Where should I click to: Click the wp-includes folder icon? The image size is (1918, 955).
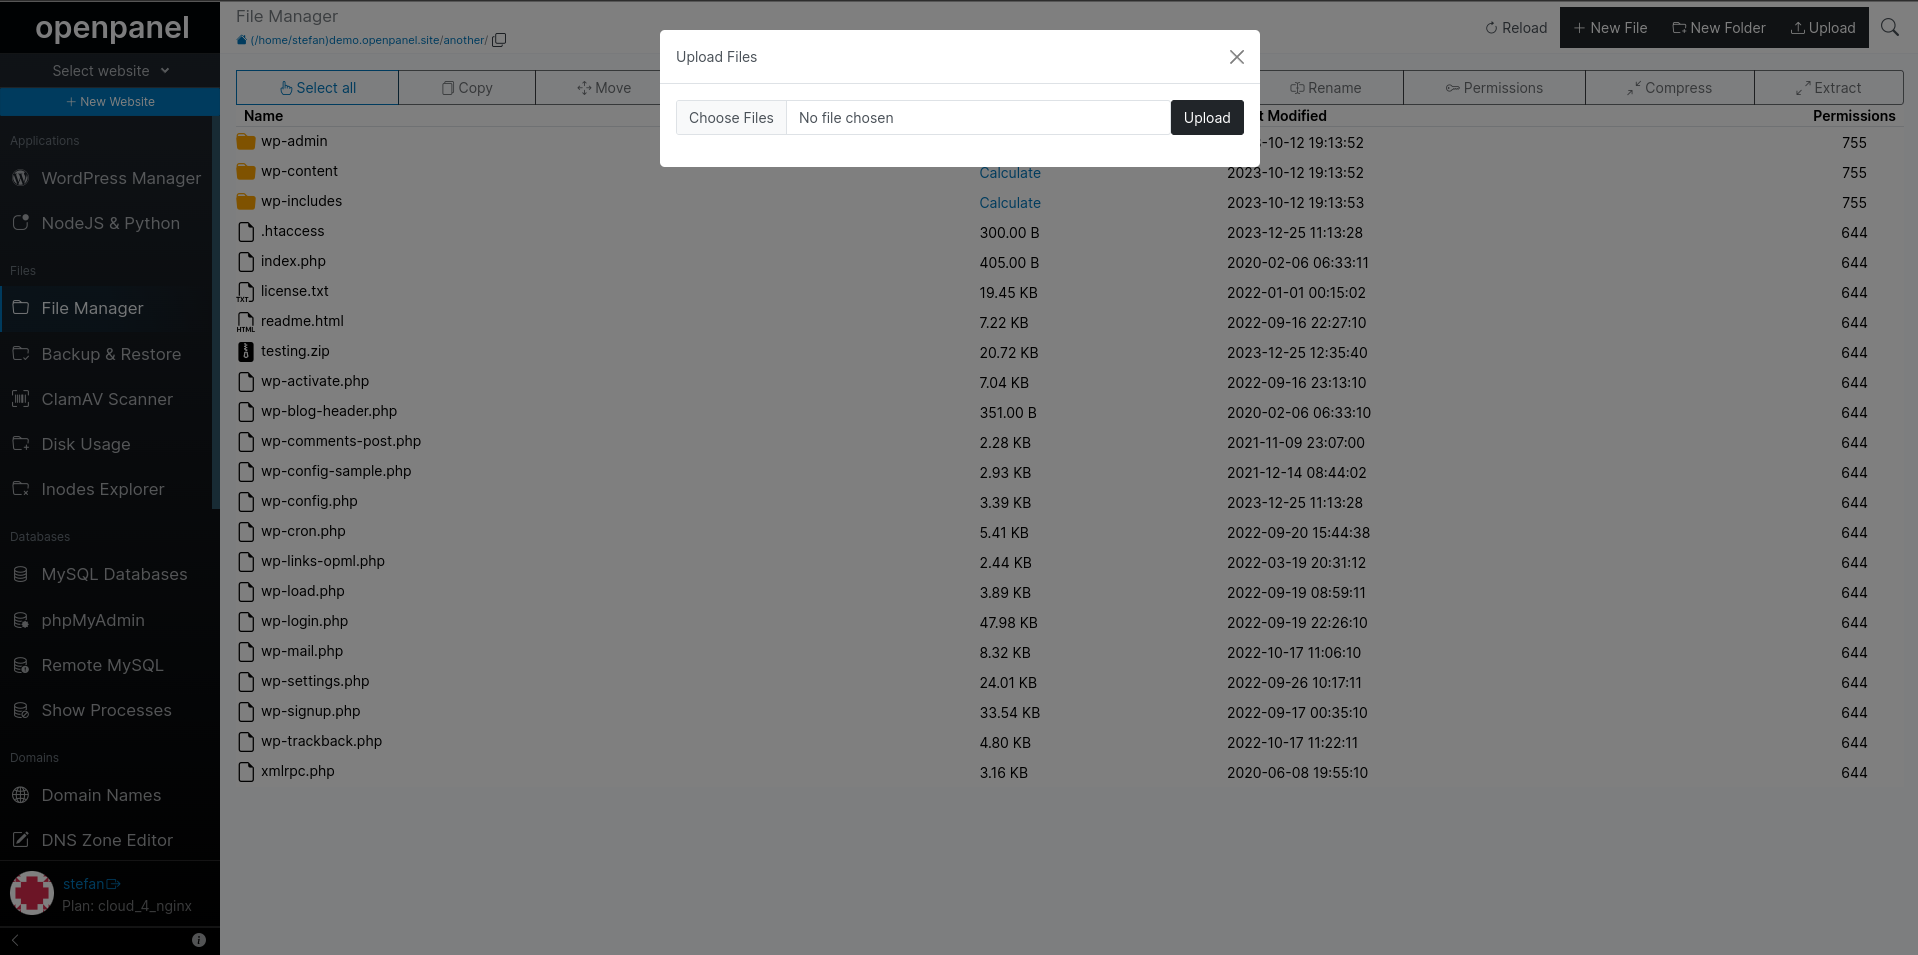click(246, 202)
